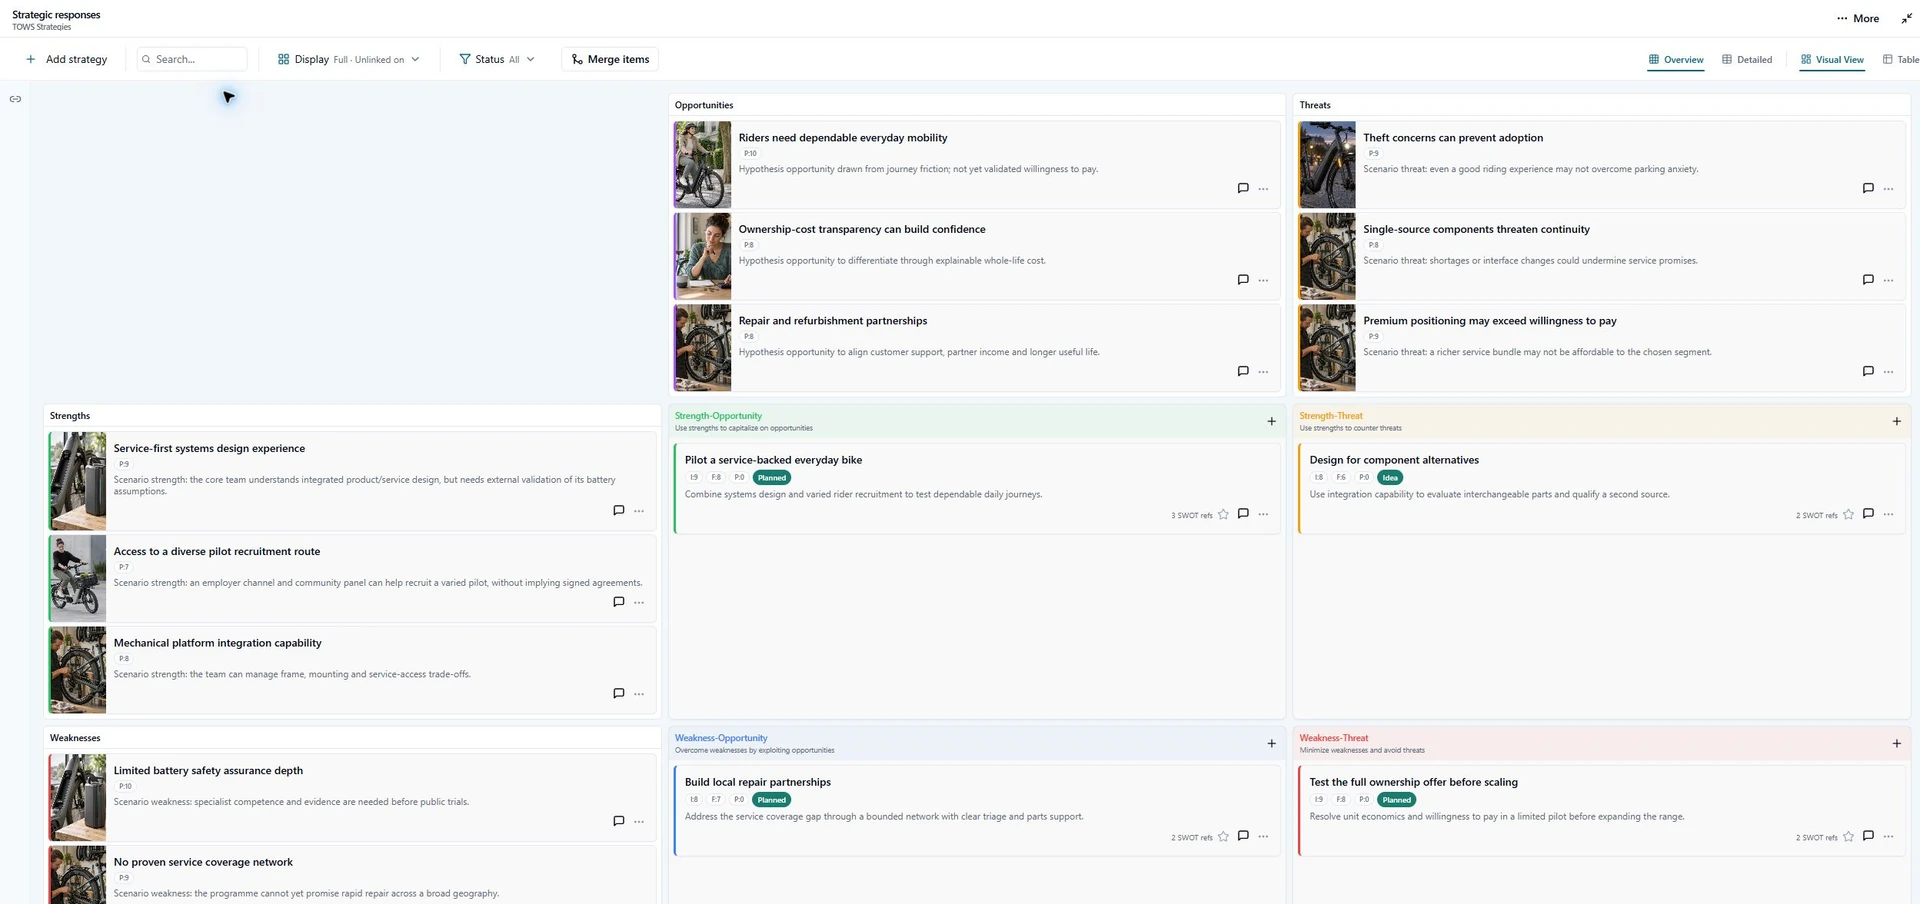The width and height of the screenshot is (1920, 904).
Task: Open more options for Service-first systems design experience
Action: pyautogui.click(x=639, y=510)
